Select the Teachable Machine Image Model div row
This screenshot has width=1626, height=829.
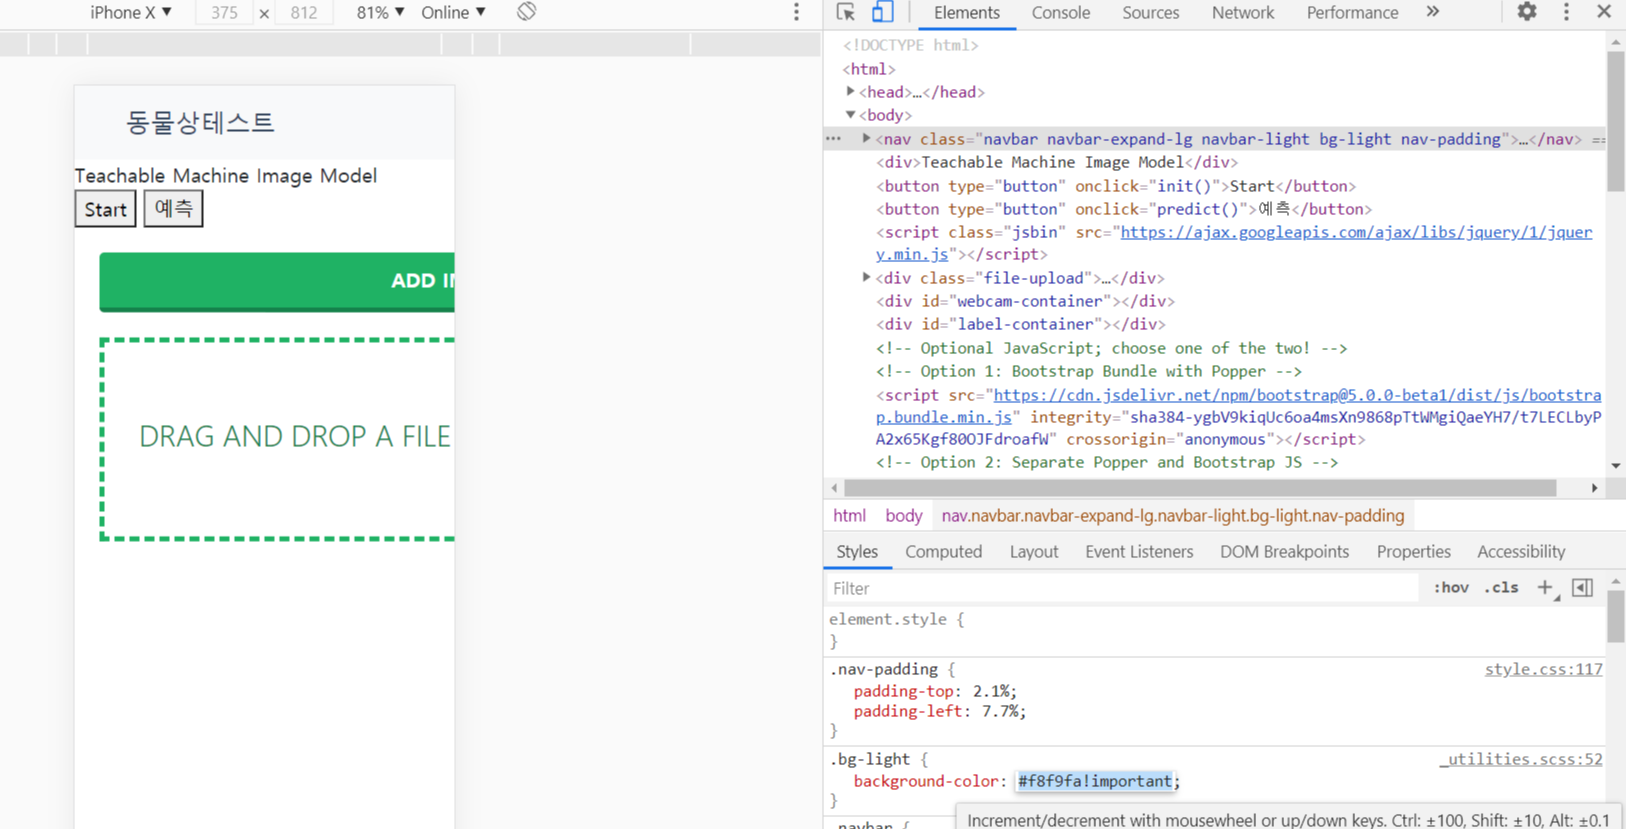click(1057, 162)
